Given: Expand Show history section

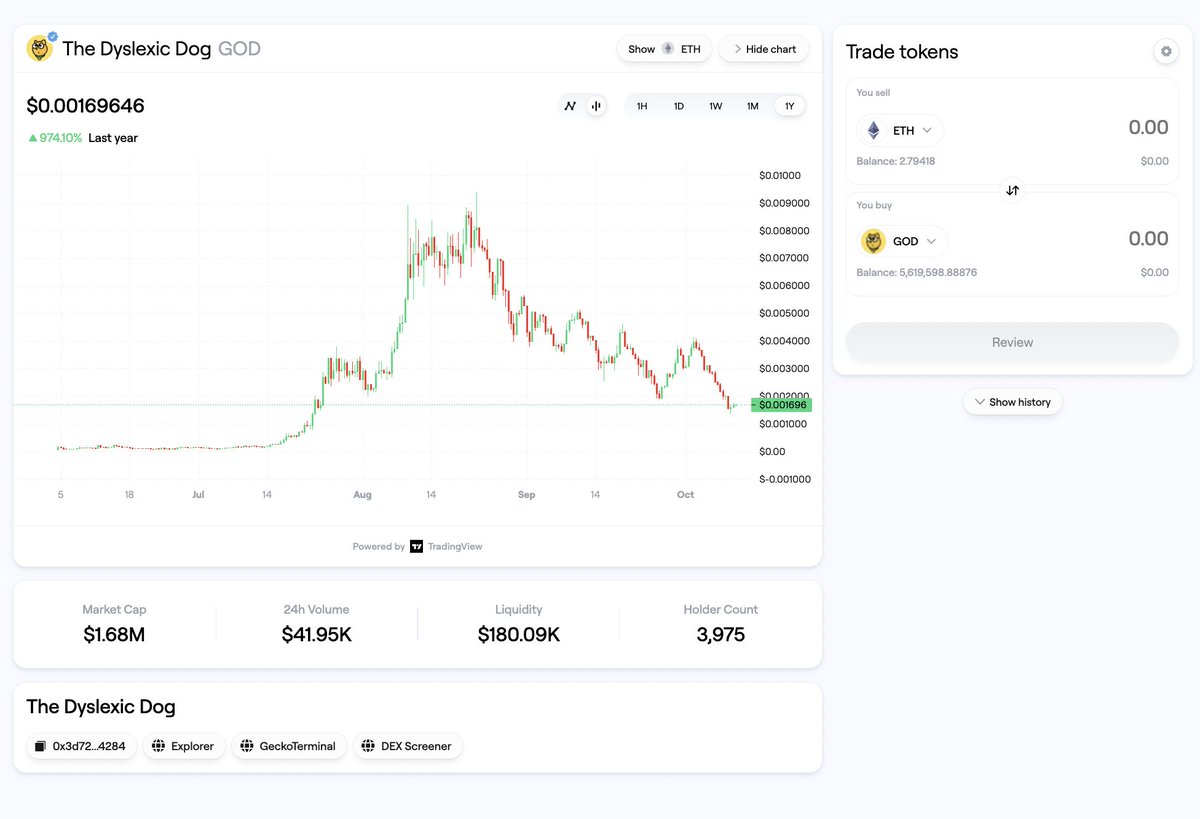Looking at the screenshot, I should click(1012, 402).
